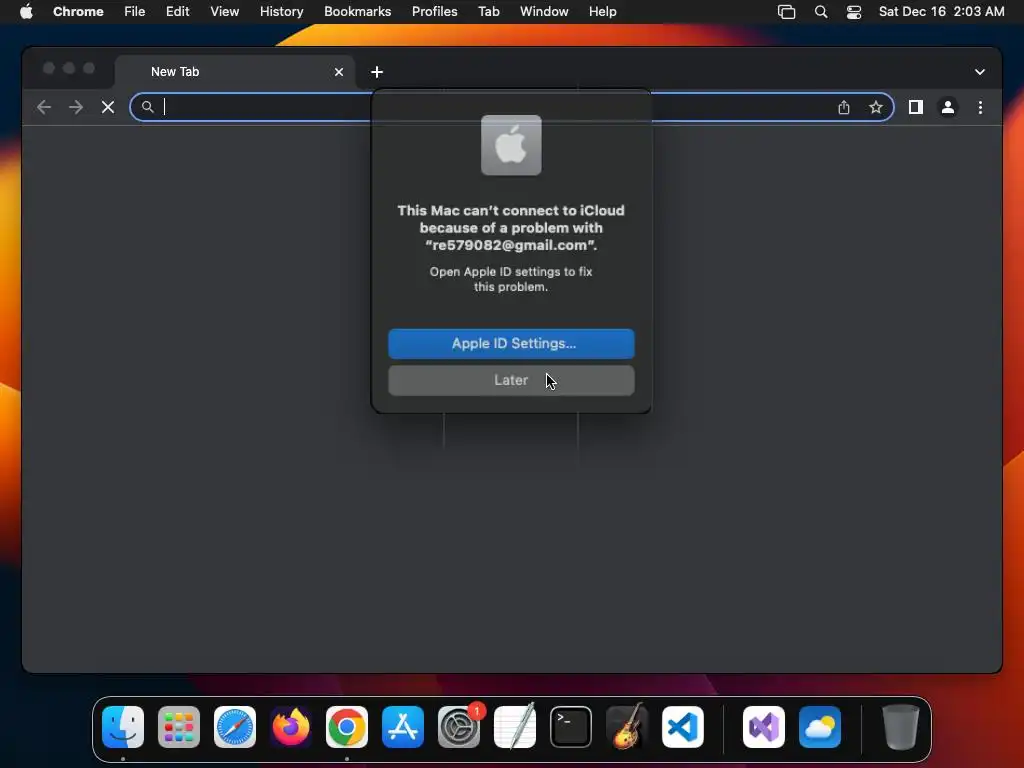The height and width of the screenshot is (768, 1024).
Task: Open Spotlight search in menu bar
Action: (x=821, y=12)
